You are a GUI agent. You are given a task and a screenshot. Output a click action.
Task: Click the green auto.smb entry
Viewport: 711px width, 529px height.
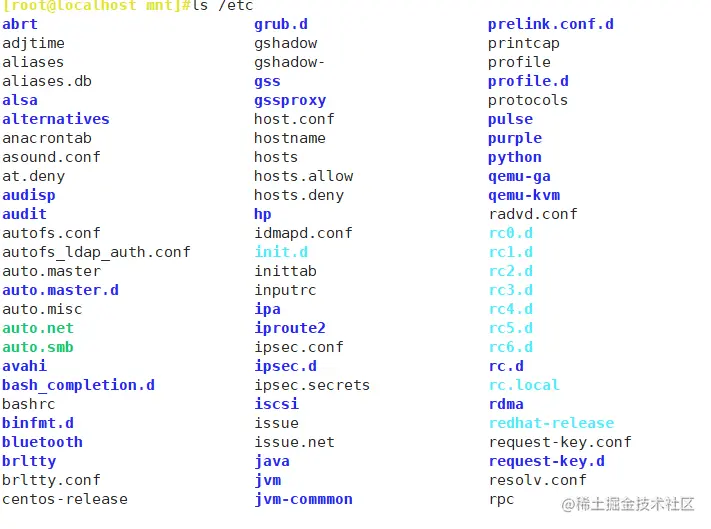tap(38, 347)
